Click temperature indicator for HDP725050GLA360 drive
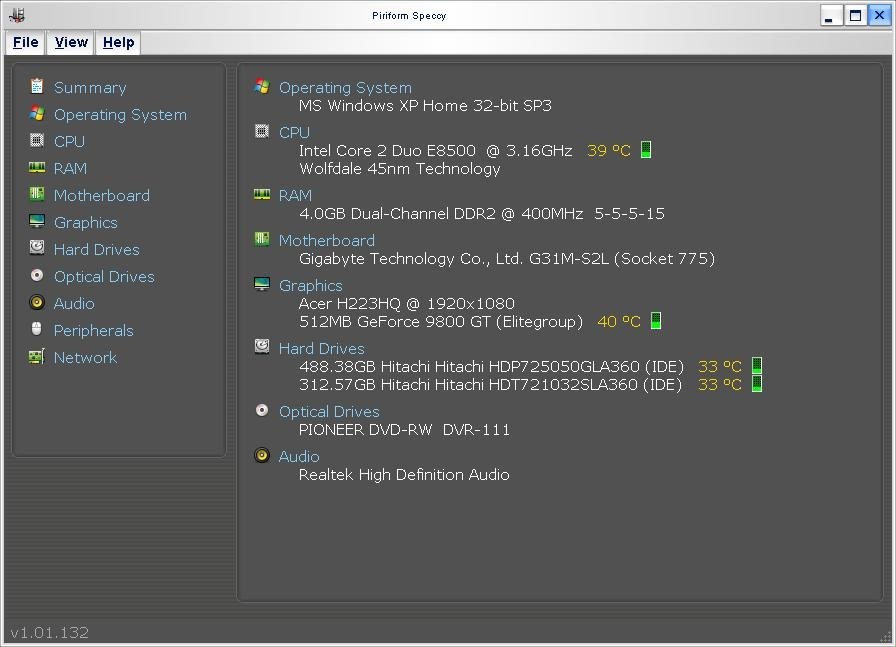 tap(757, 365)
